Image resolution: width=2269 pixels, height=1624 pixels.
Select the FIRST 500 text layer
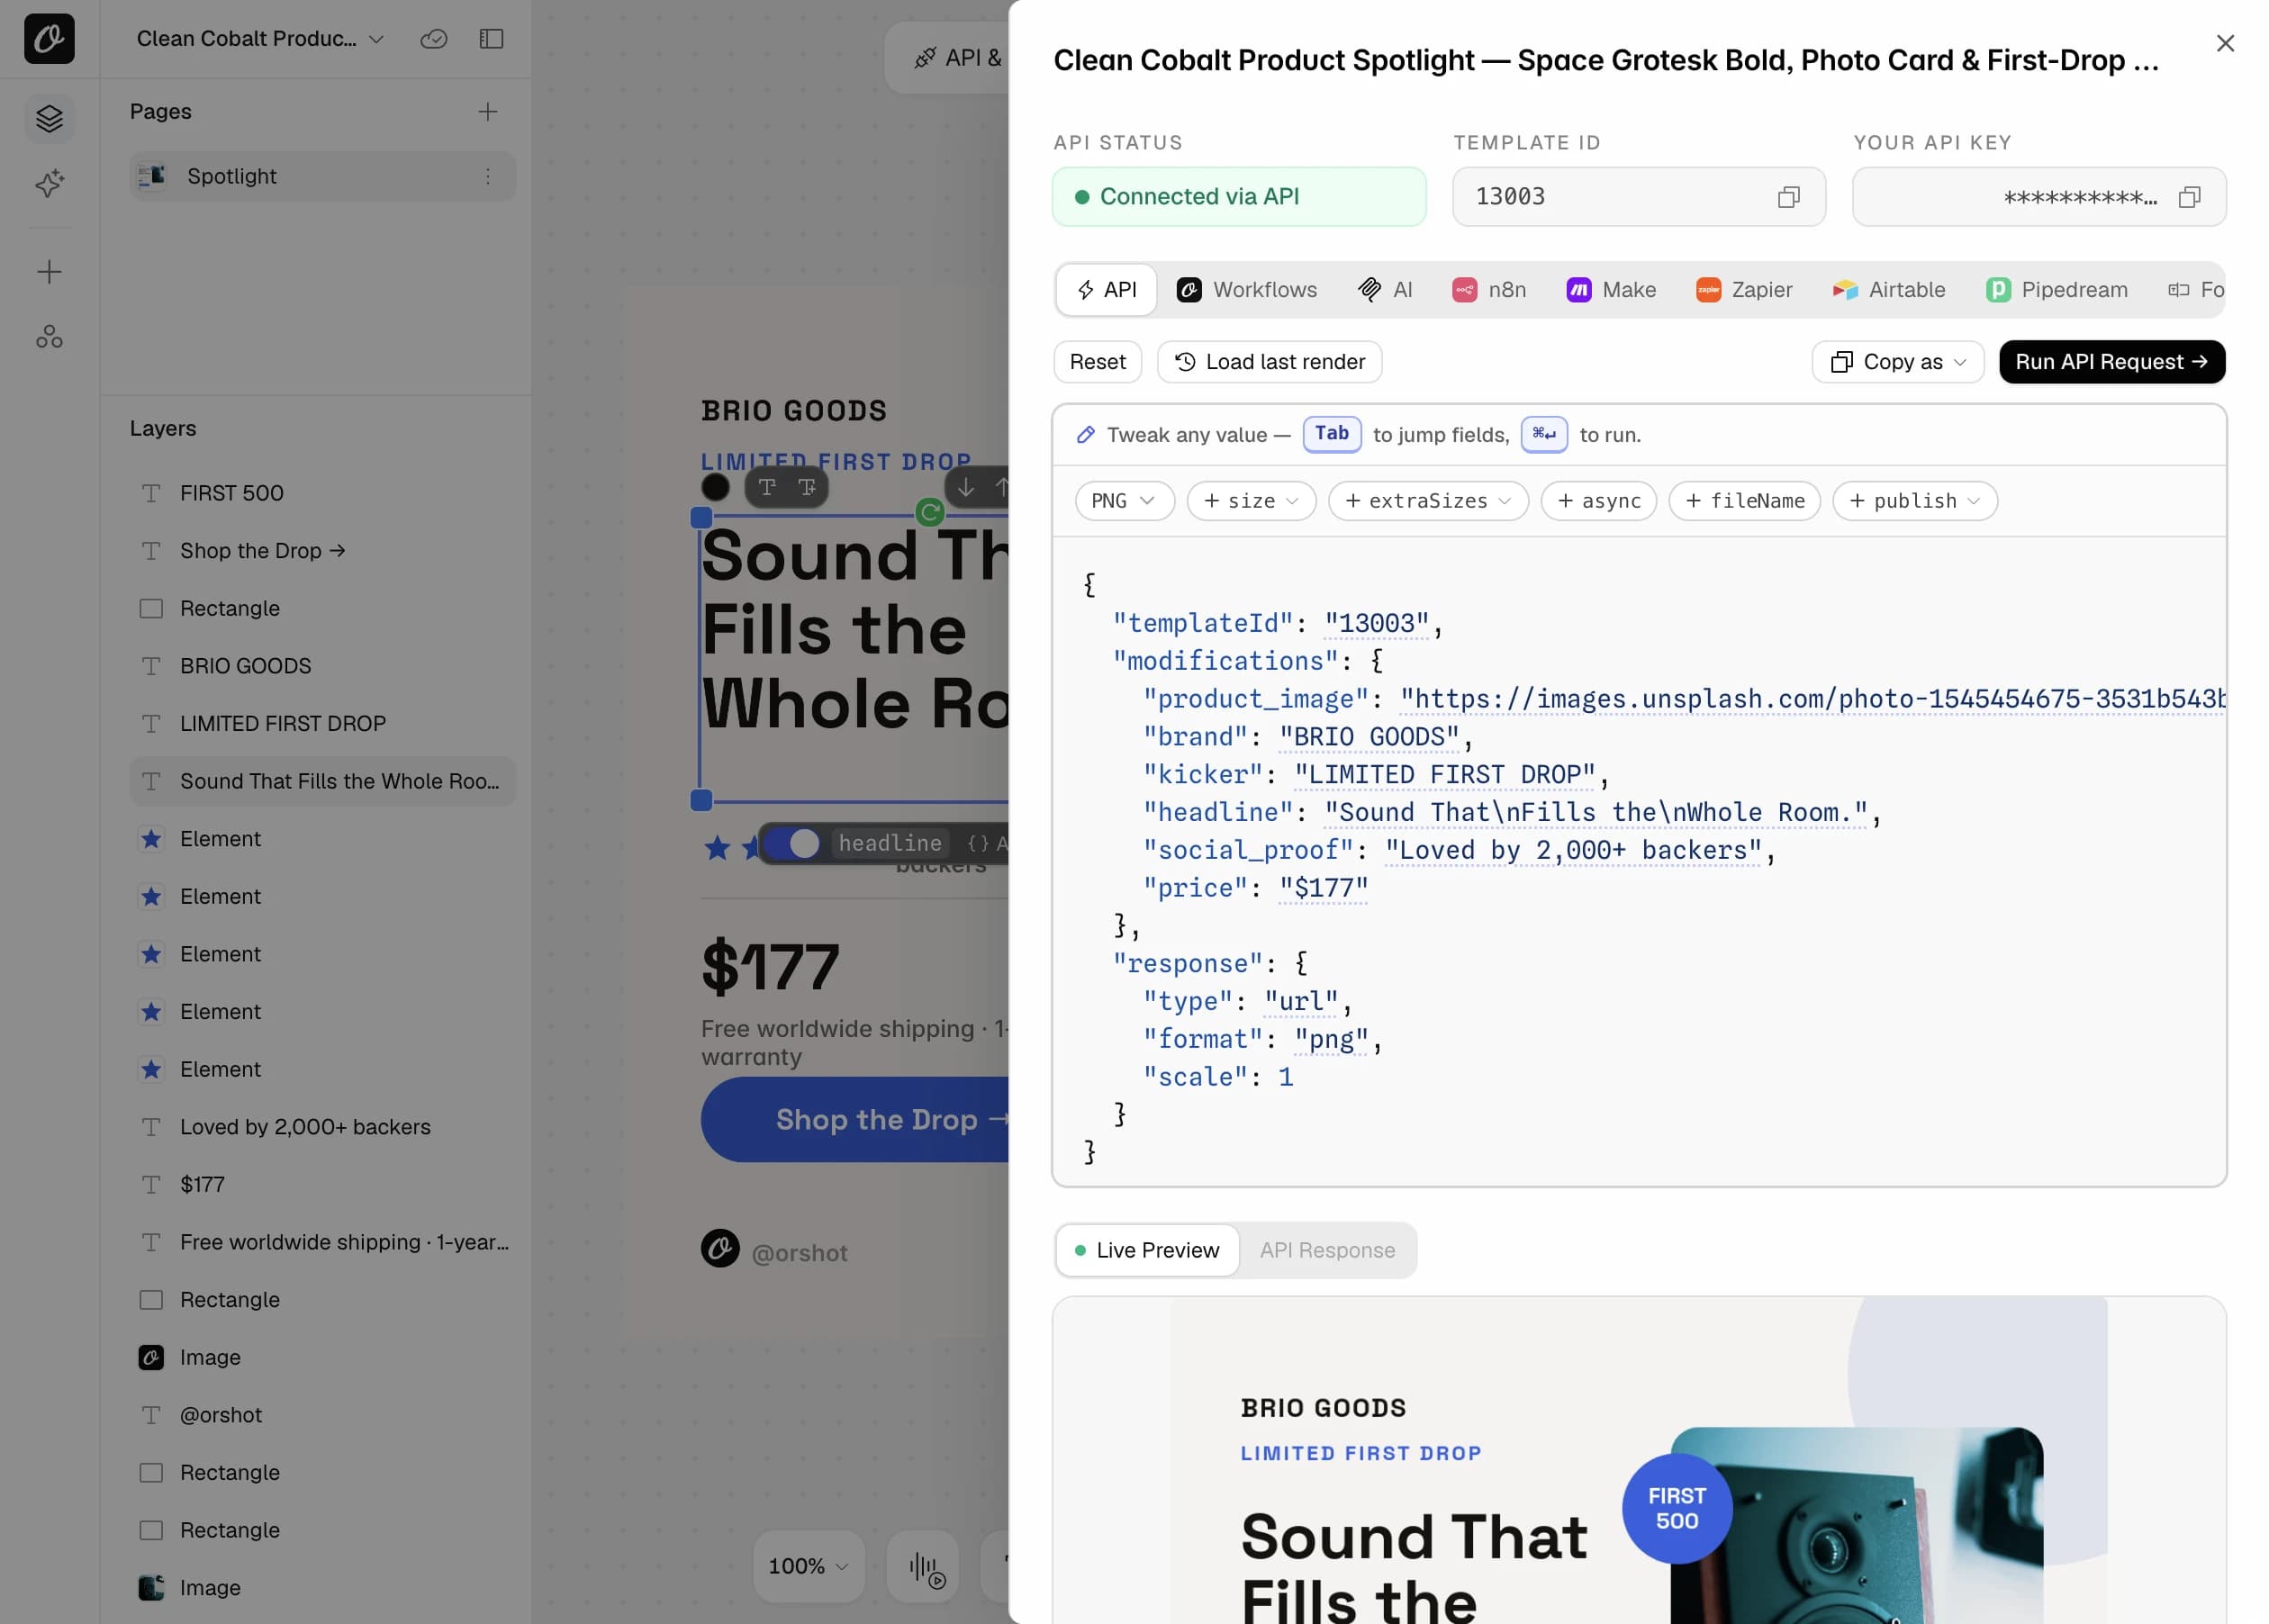click(322, 493)
